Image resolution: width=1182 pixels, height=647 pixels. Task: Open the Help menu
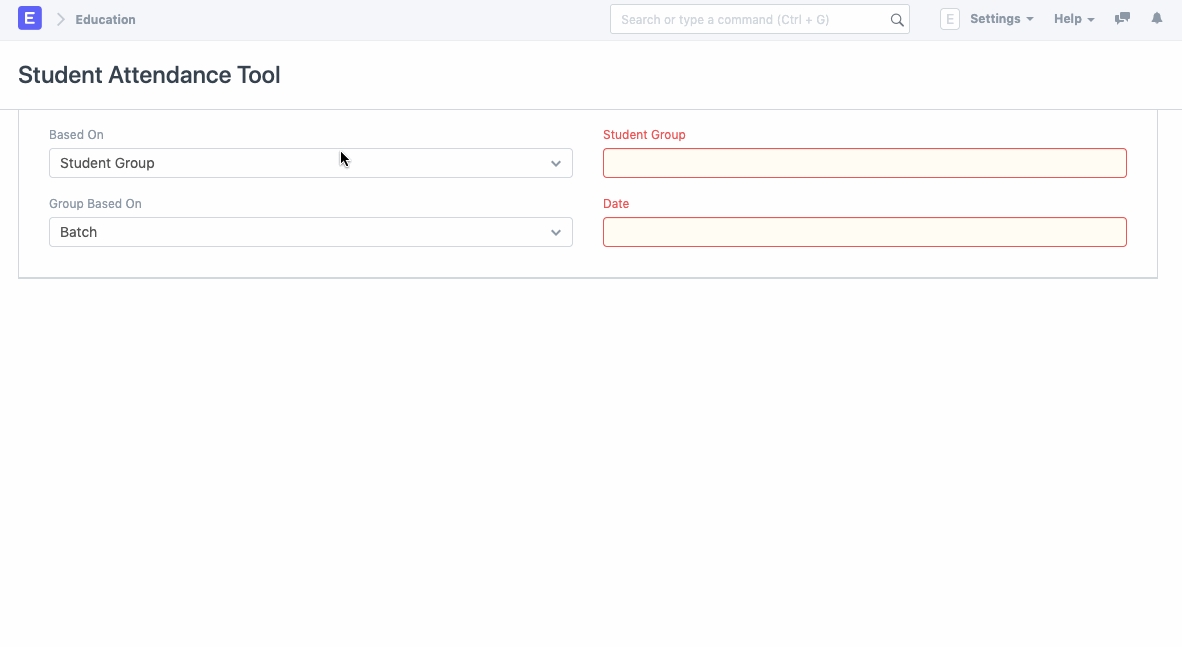(x=1074, y=19)
